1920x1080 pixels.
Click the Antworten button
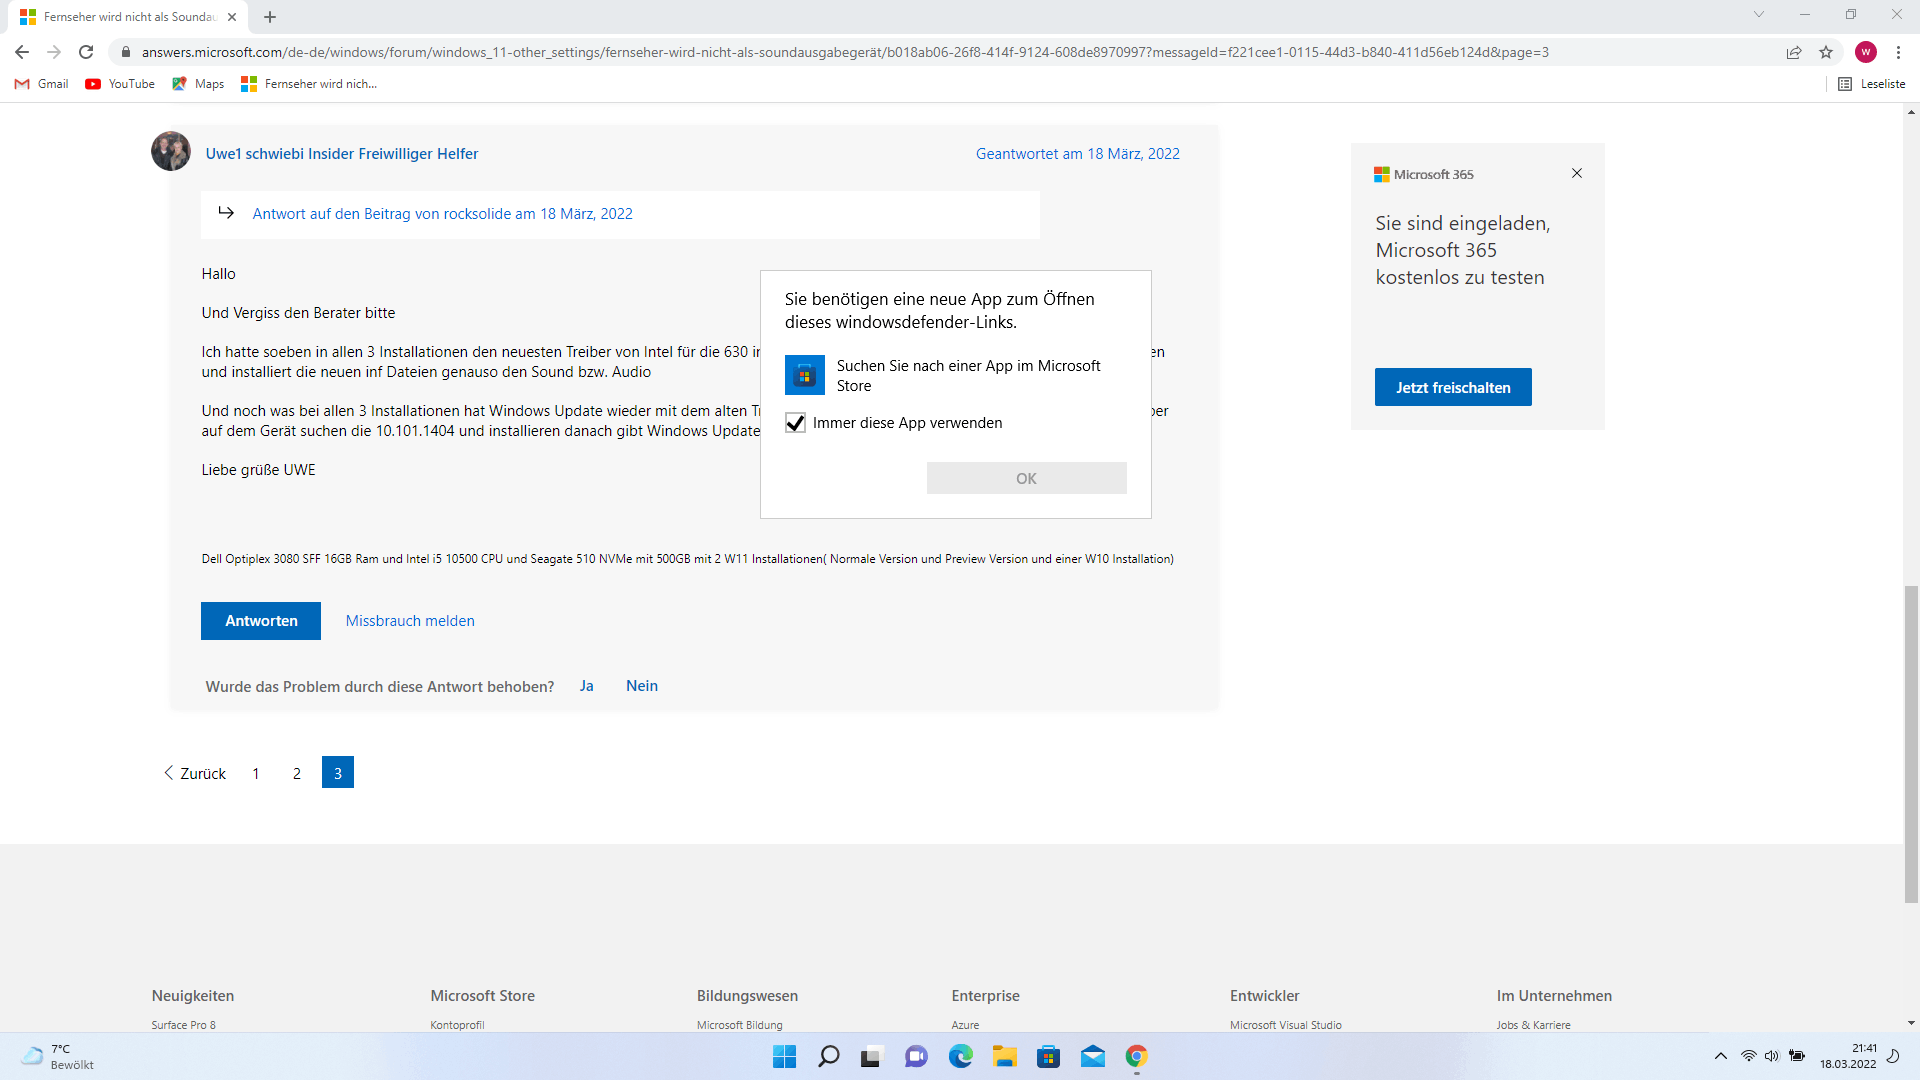pos(261,621)
